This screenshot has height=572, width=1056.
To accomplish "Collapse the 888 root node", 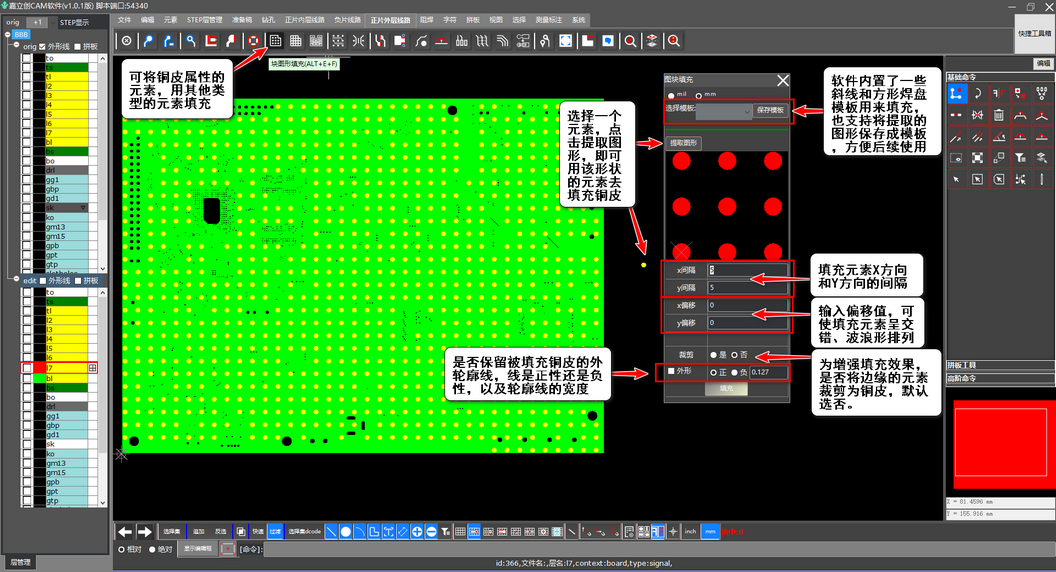I will click(7, 34).
